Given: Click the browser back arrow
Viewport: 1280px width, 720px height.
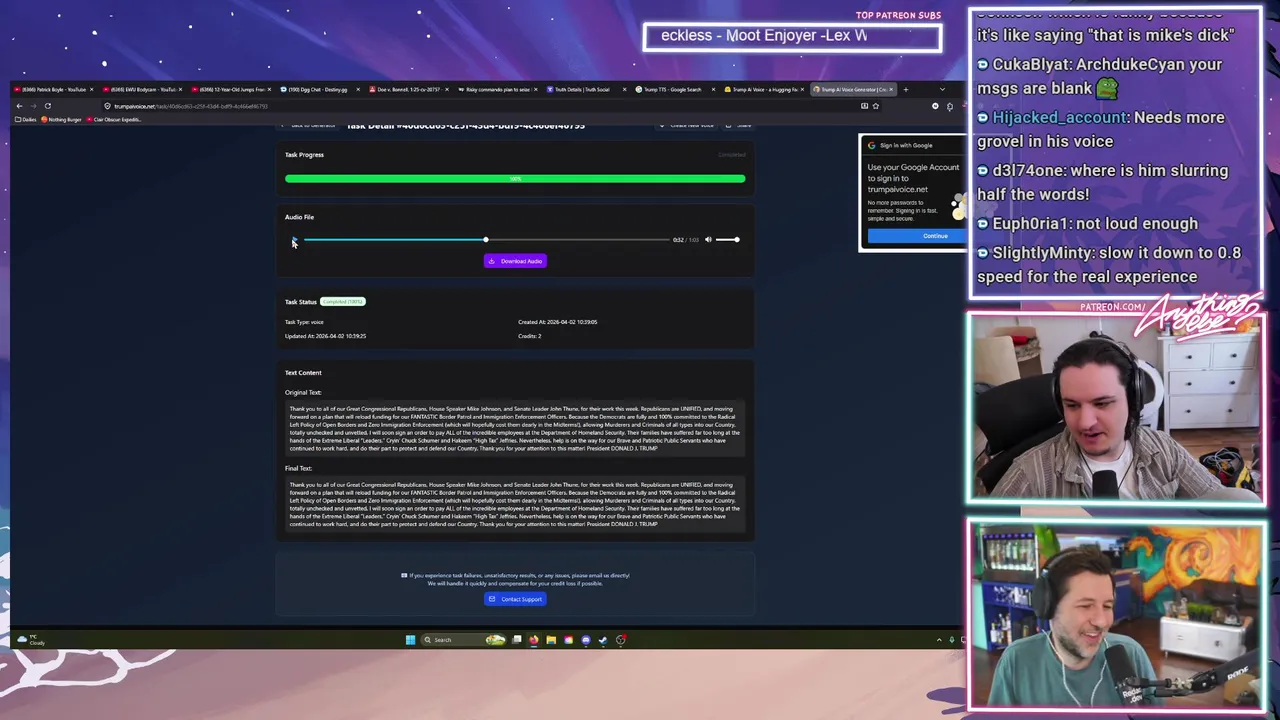Looking at the screenshot, I should pos(19,106).
